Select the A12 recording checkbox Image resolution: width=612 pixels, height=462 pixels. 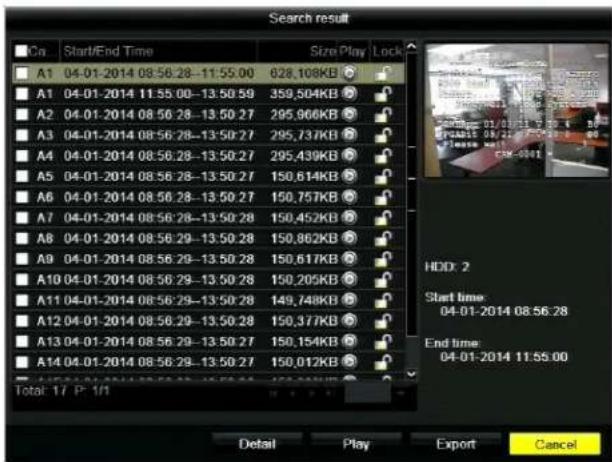click(x=22, y=321)
